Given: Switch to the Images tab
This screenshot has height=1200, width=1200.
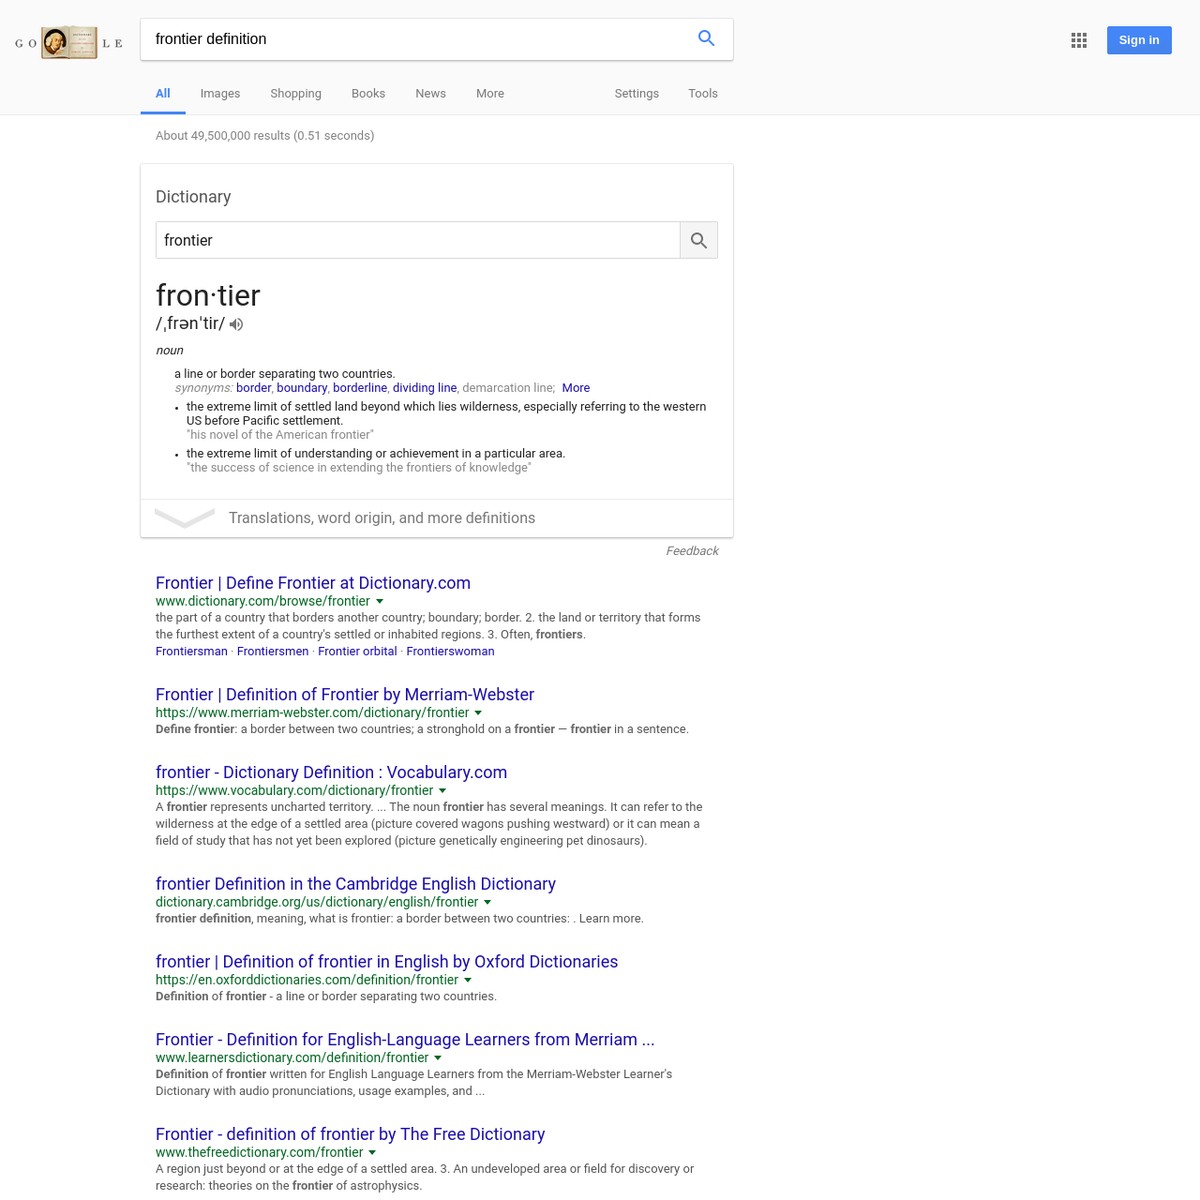Looking at the screenshot, I should tap(220, 93).
